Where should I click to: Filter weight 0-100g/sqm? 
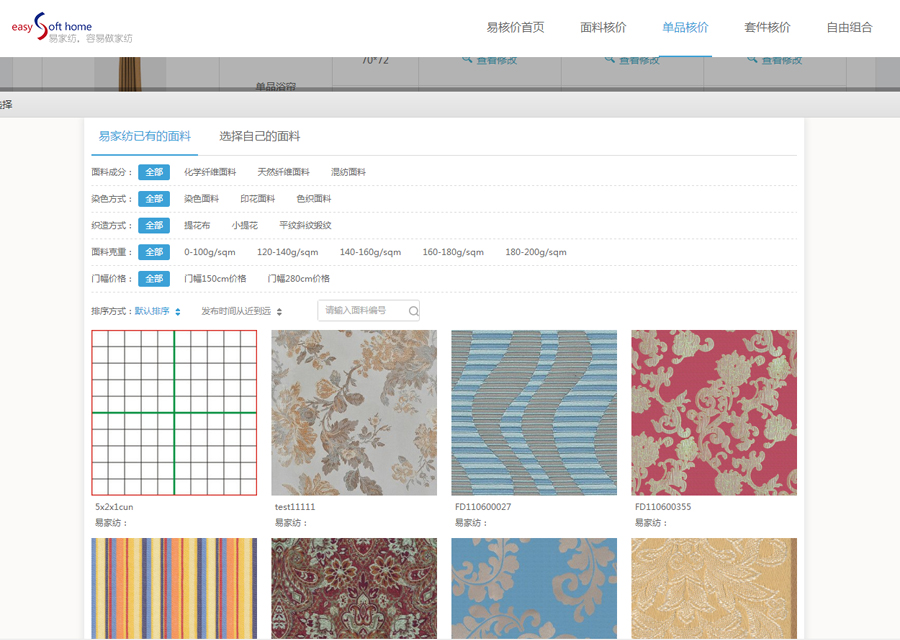tap(210, 252)
